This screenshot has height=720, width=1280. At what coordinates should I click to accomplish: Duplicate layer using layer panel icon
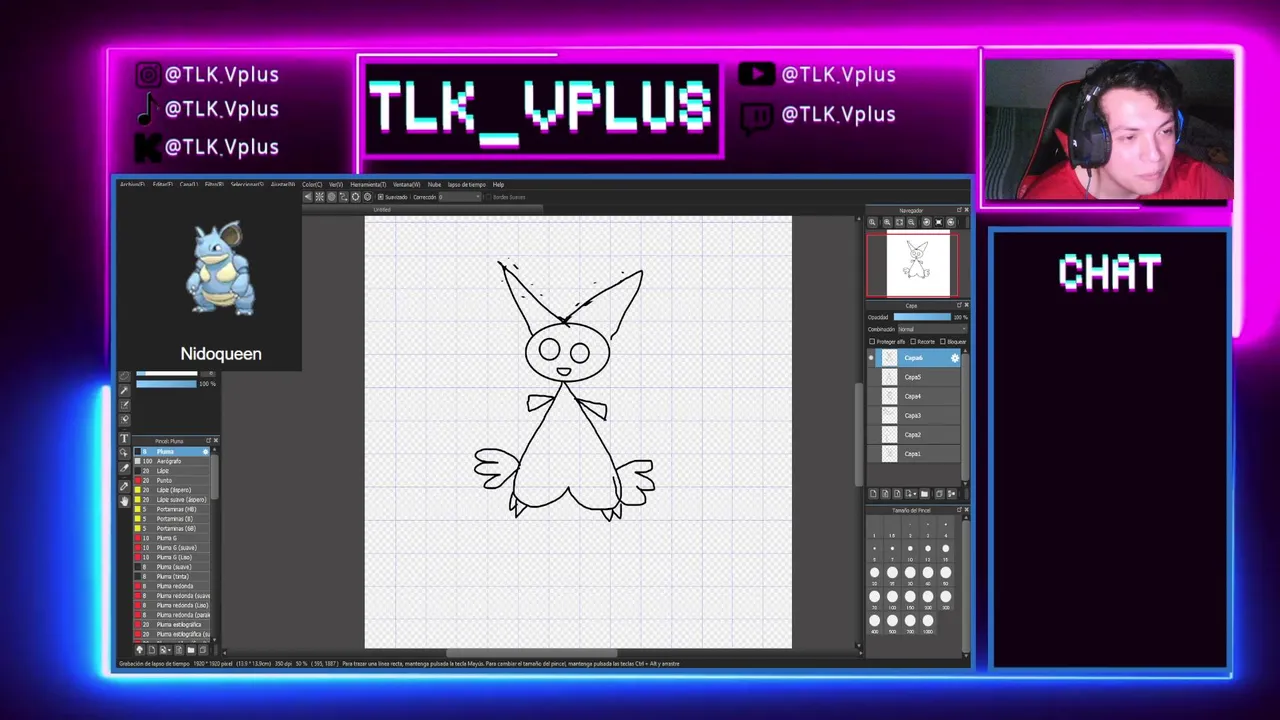940,493
